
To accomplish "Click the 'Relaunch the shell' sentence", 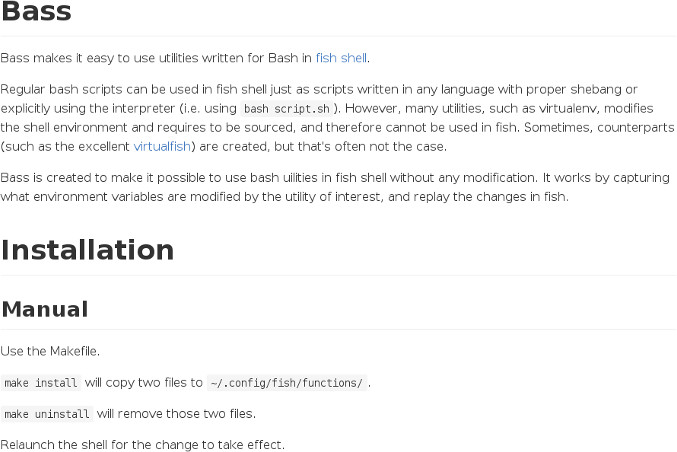I will click(142, 444).
